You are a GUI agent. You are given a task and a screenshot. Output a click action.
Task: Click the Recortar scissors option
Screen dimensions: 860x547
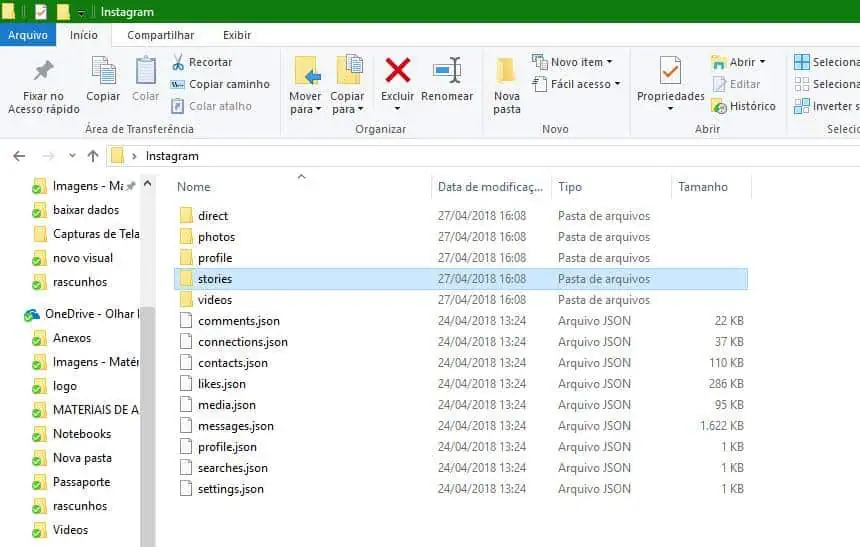[201, 62]
